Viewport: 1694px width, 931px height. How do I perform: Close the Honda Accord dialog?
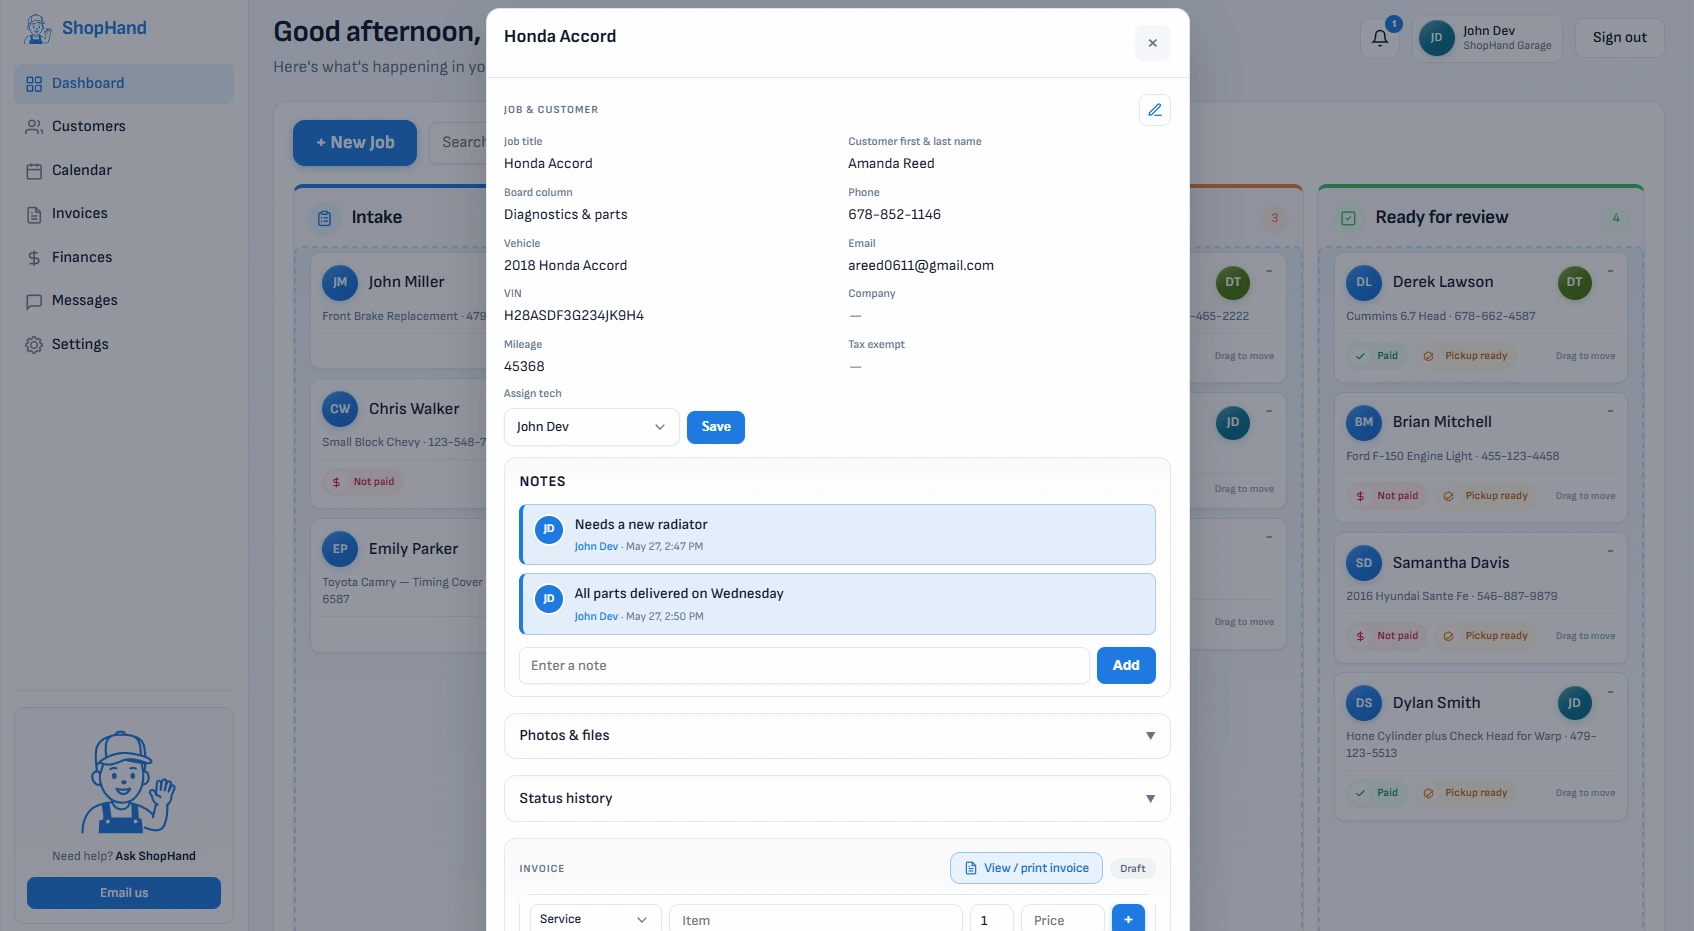tap(1153, 43)
